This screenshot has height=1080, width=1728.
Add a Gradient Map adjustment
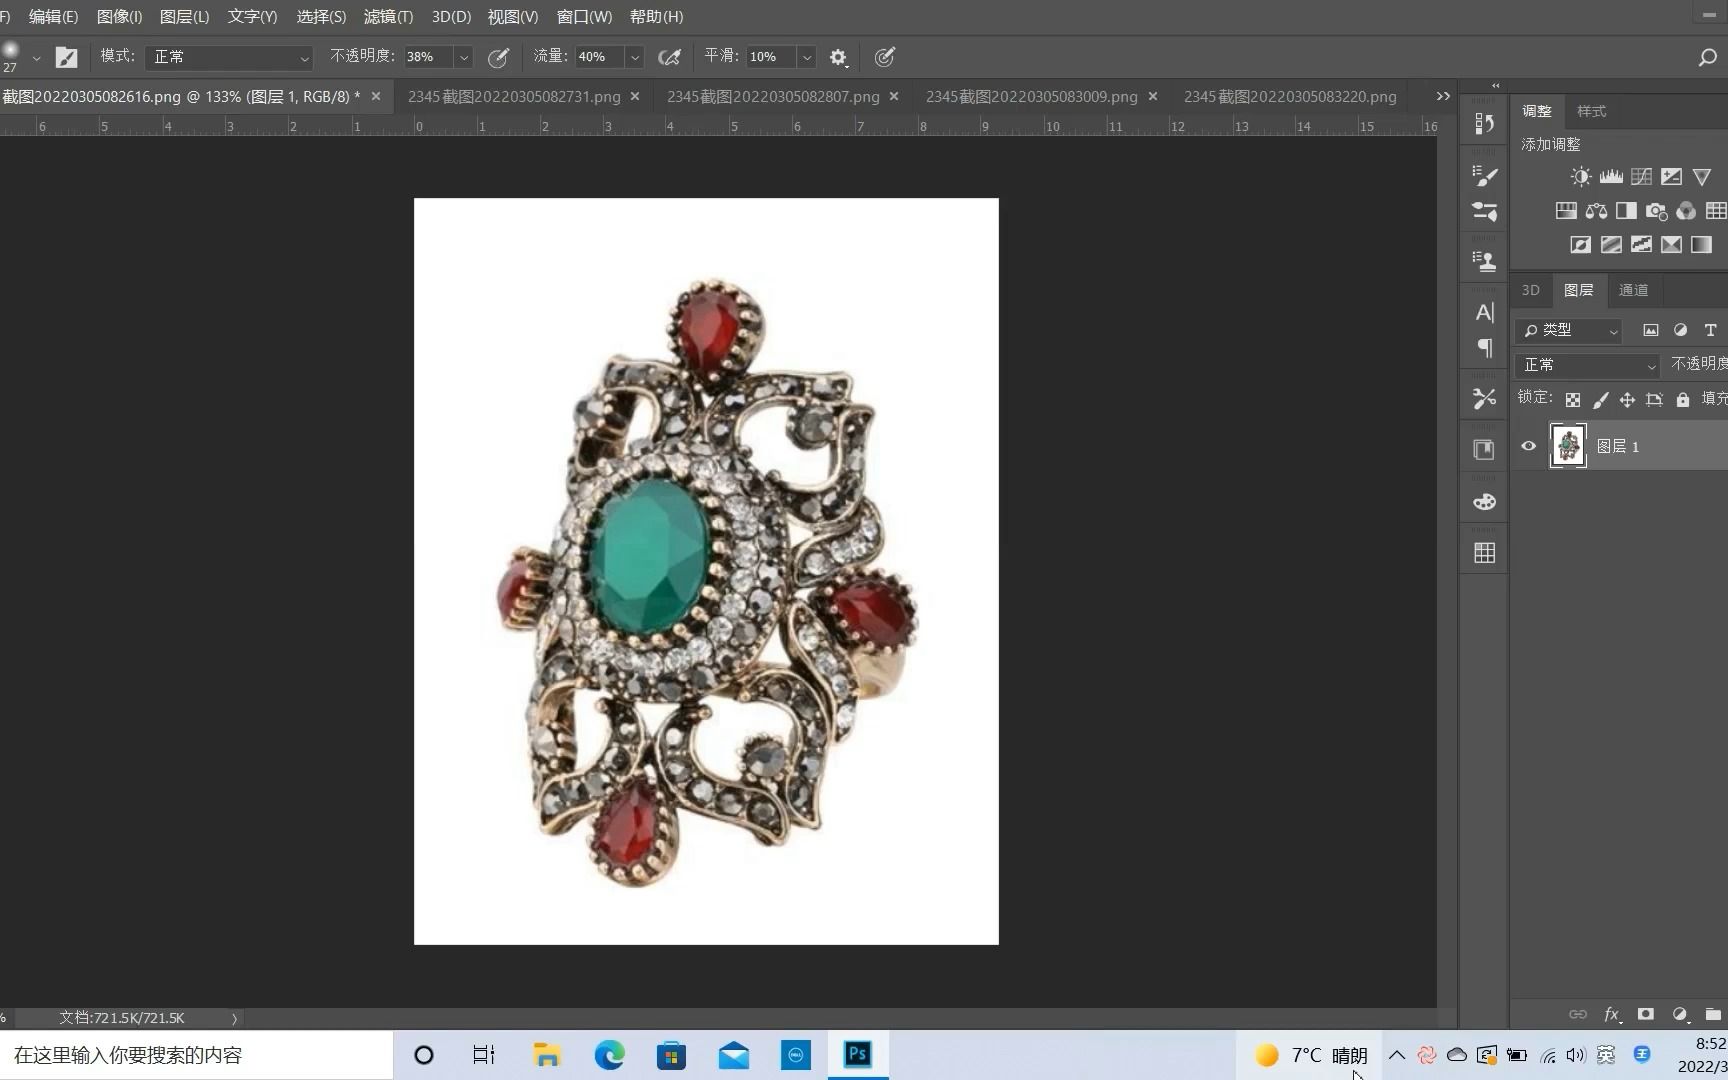(x=1701, y=245)
